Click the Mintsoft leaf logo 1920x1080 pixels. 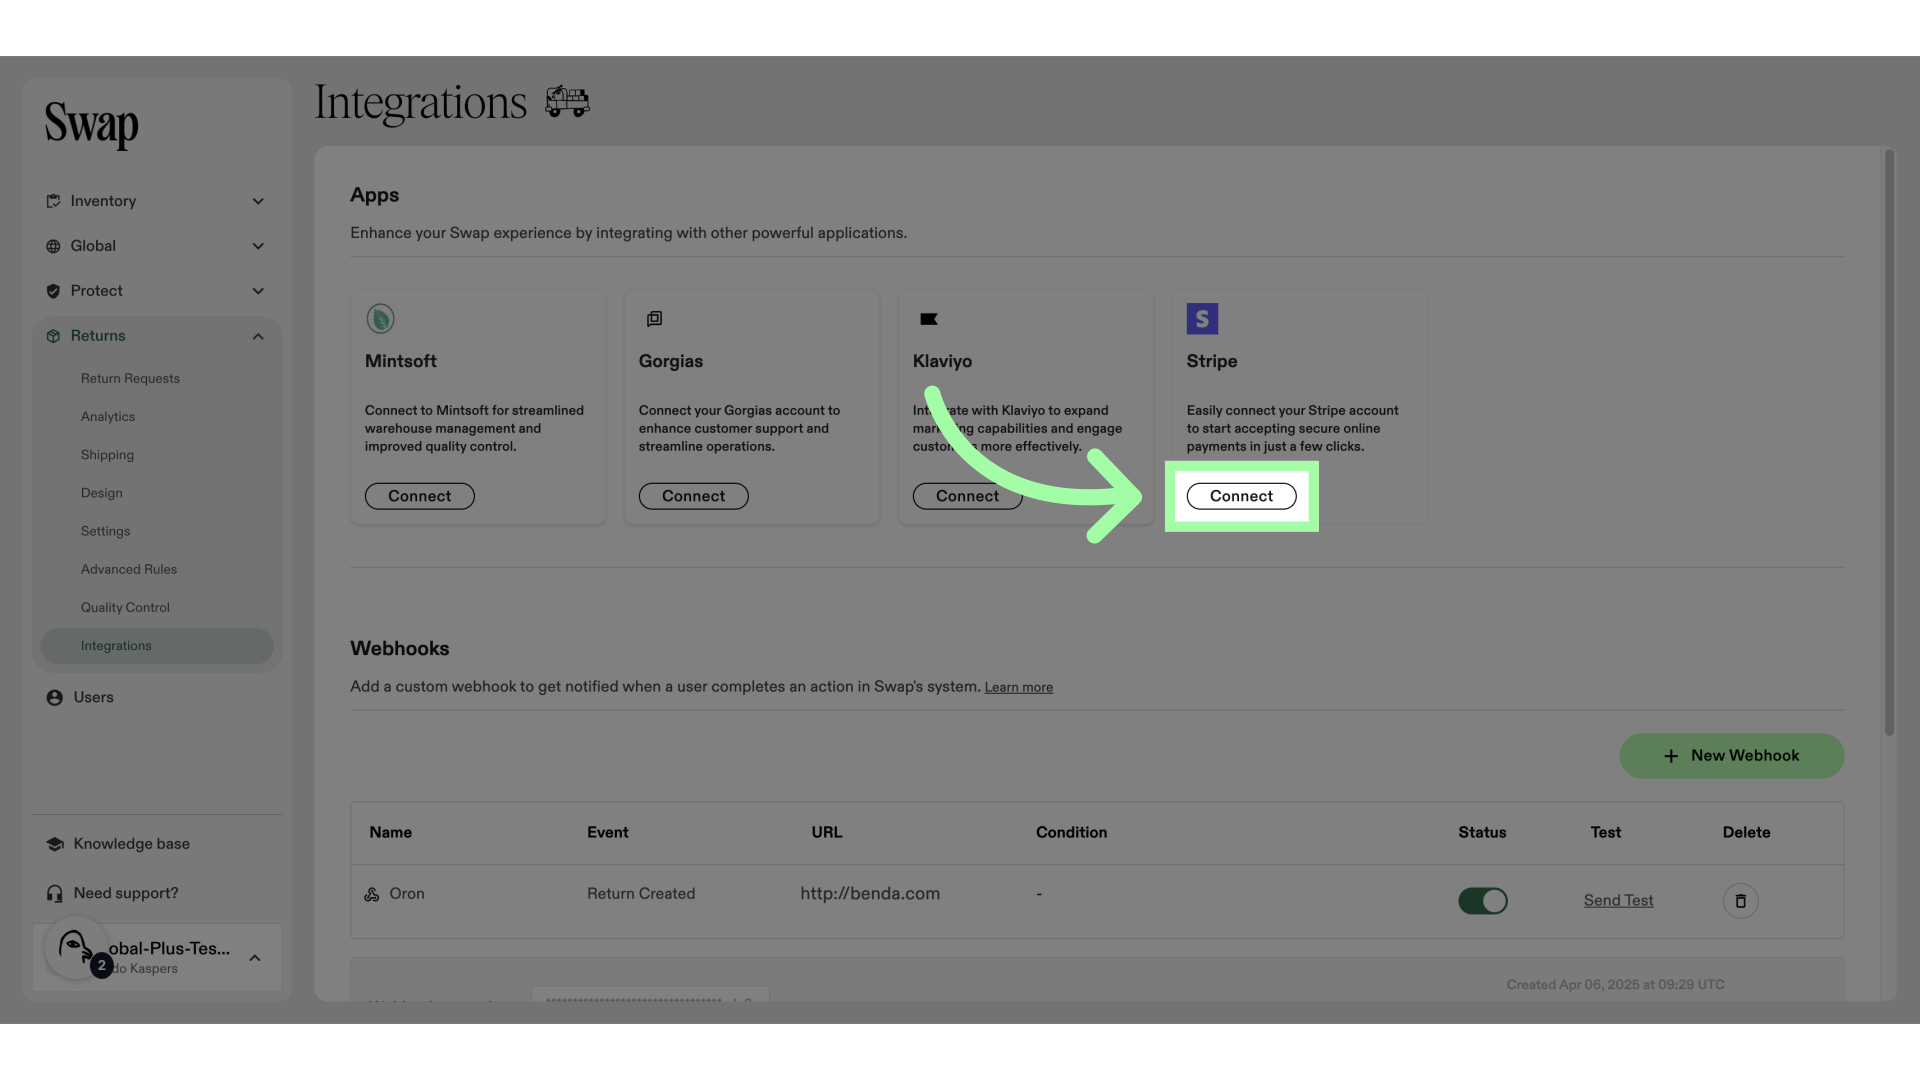[380, 319]
